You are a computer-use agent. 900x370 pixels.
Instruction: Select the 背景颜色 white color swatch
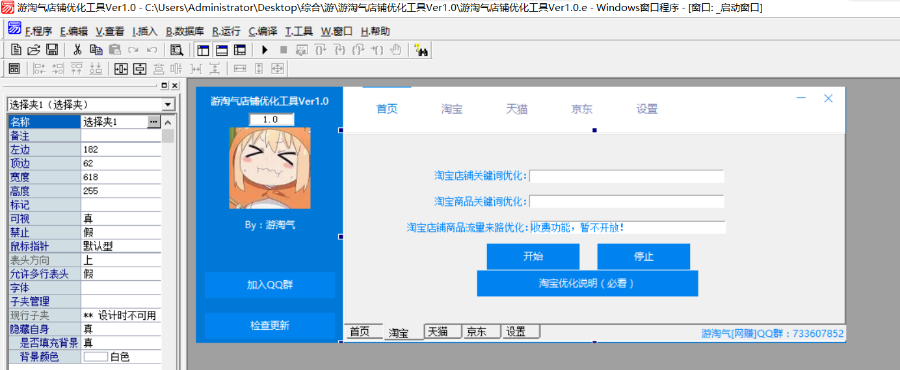click(x=96, y=357)
